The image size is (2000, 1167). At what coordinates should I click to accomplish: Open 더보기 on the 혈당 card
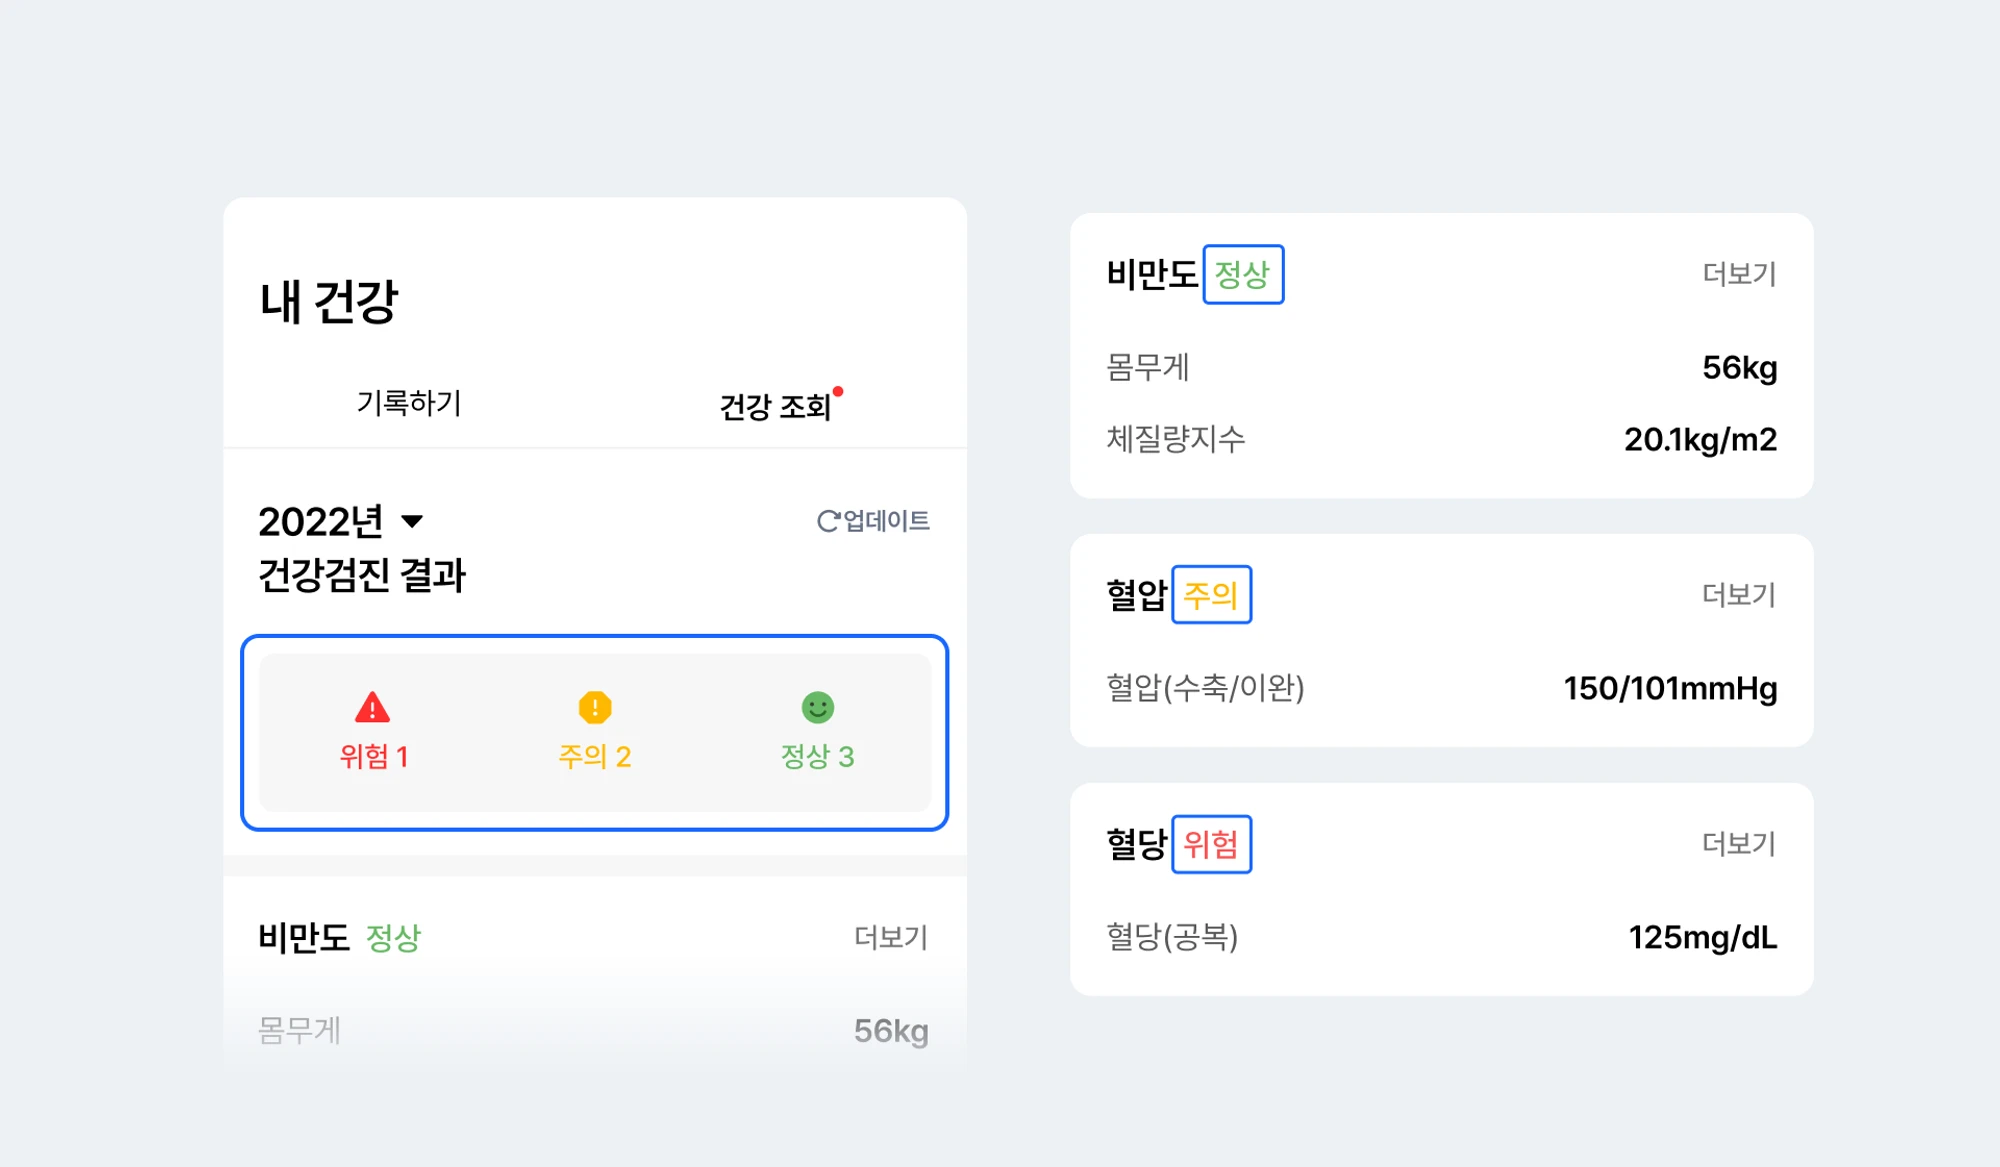[1740, 844]
